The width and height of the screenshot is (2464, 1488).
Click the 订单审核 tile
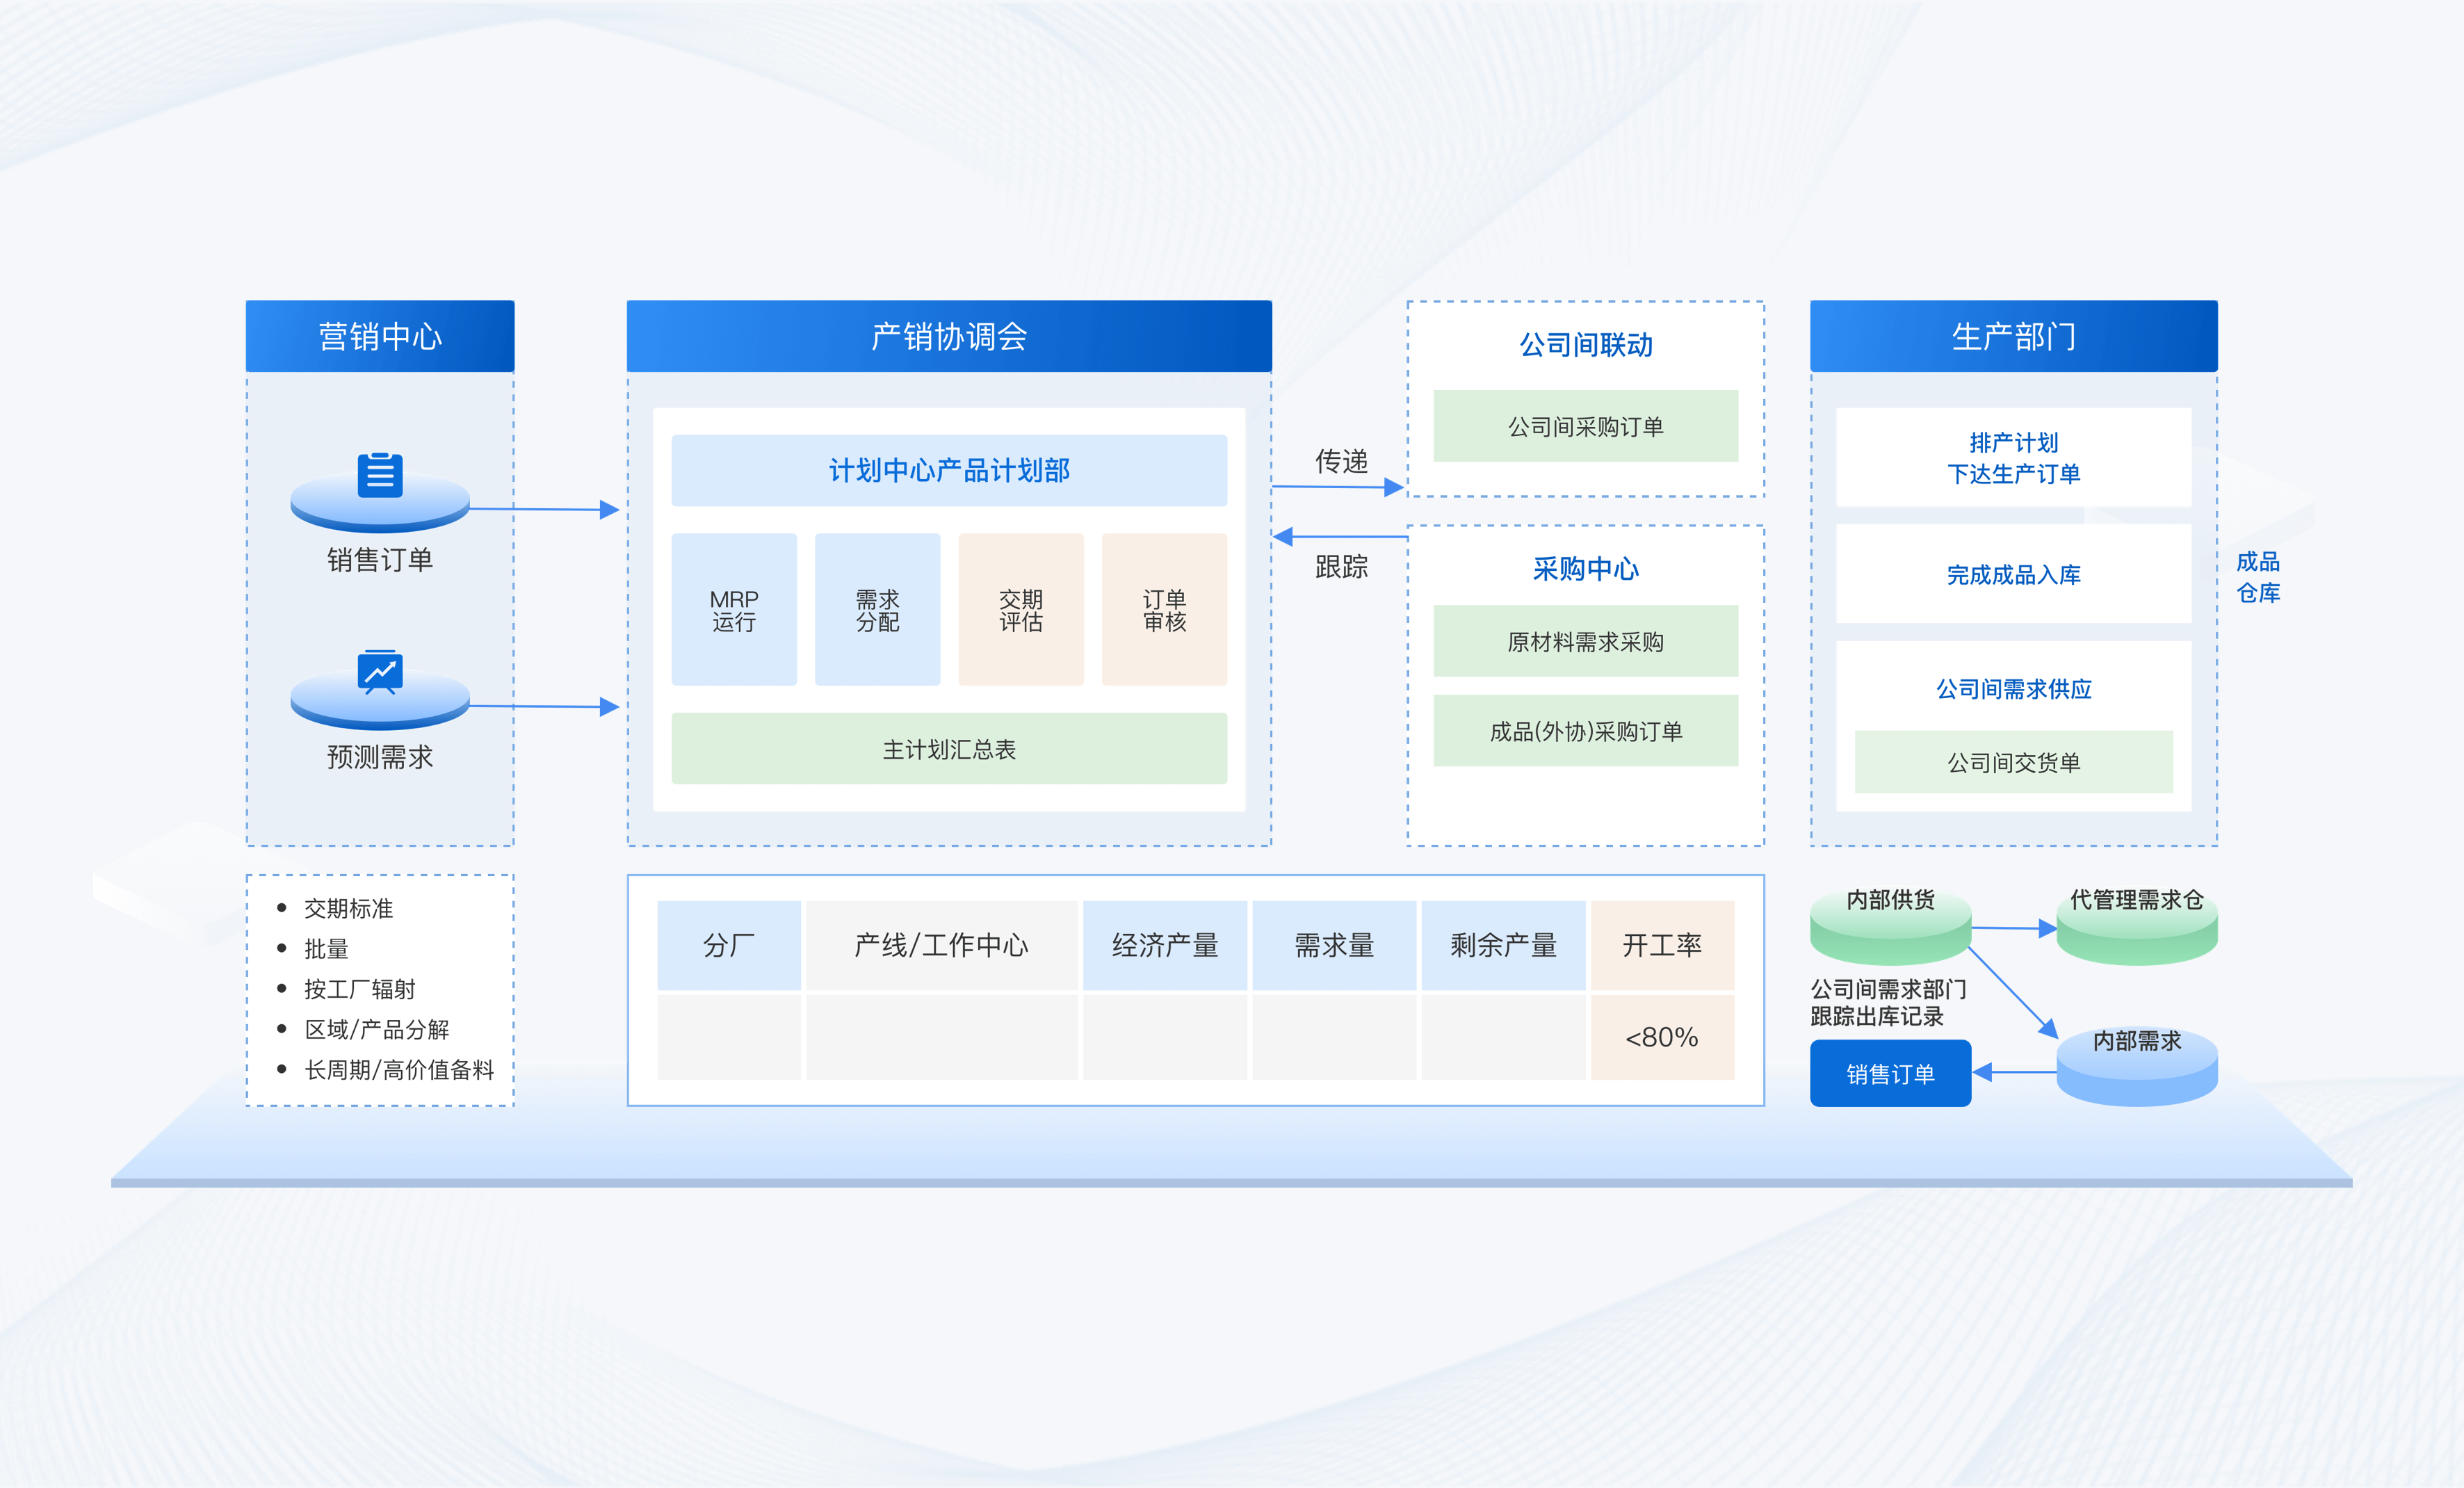[1164, 609]
